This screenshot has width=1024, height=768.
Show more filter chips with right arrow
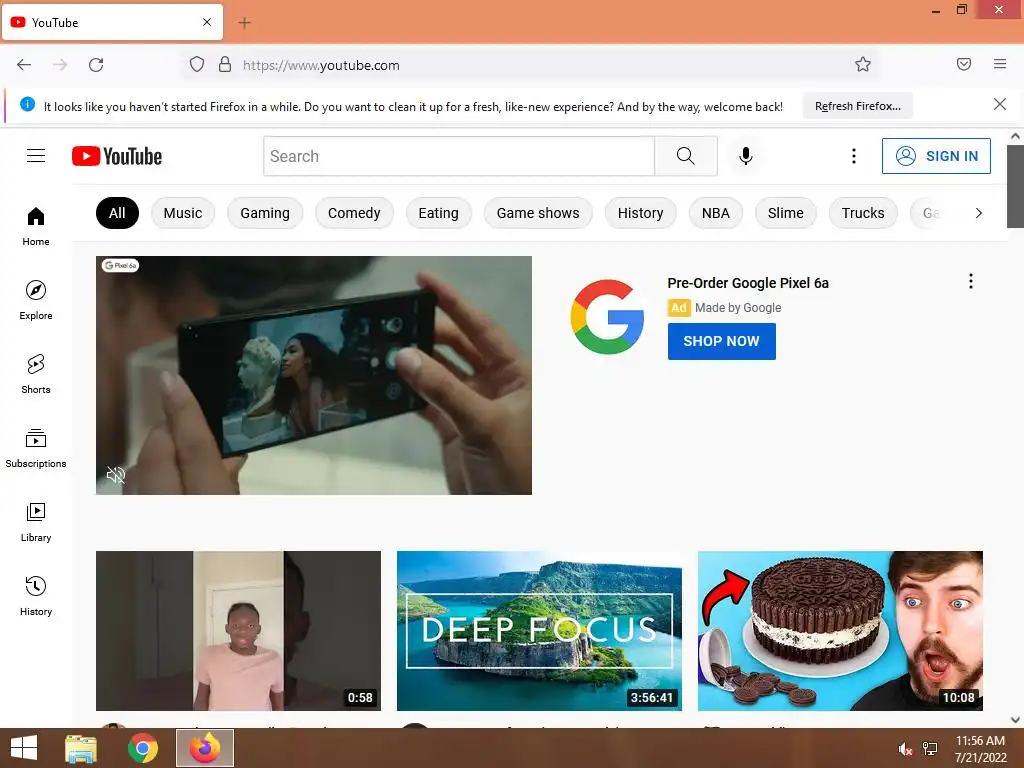coord(978,213)
